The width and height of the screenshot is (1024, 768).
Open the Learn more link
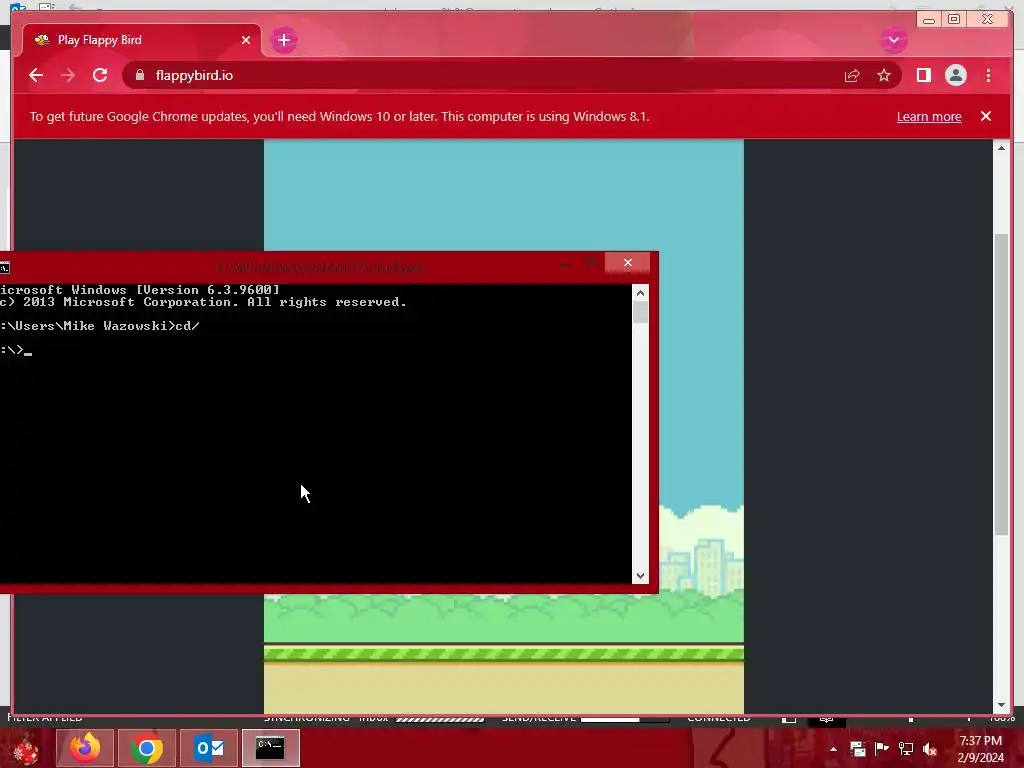click(929, 116)
